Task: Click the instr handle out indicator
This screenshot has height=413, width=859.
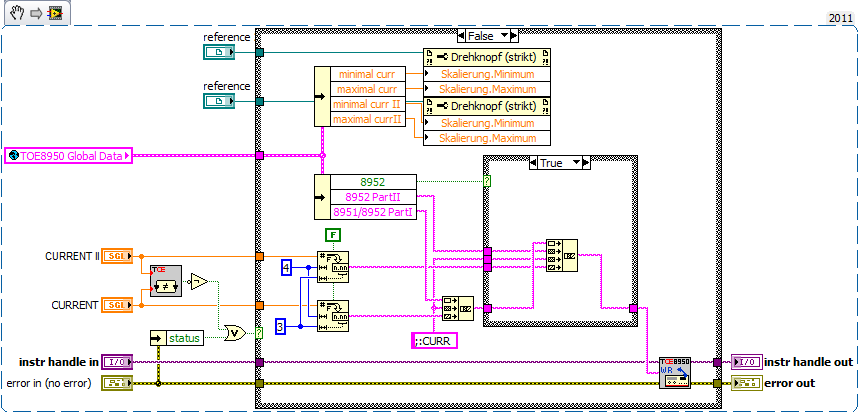Action: [x=747, y=362]
